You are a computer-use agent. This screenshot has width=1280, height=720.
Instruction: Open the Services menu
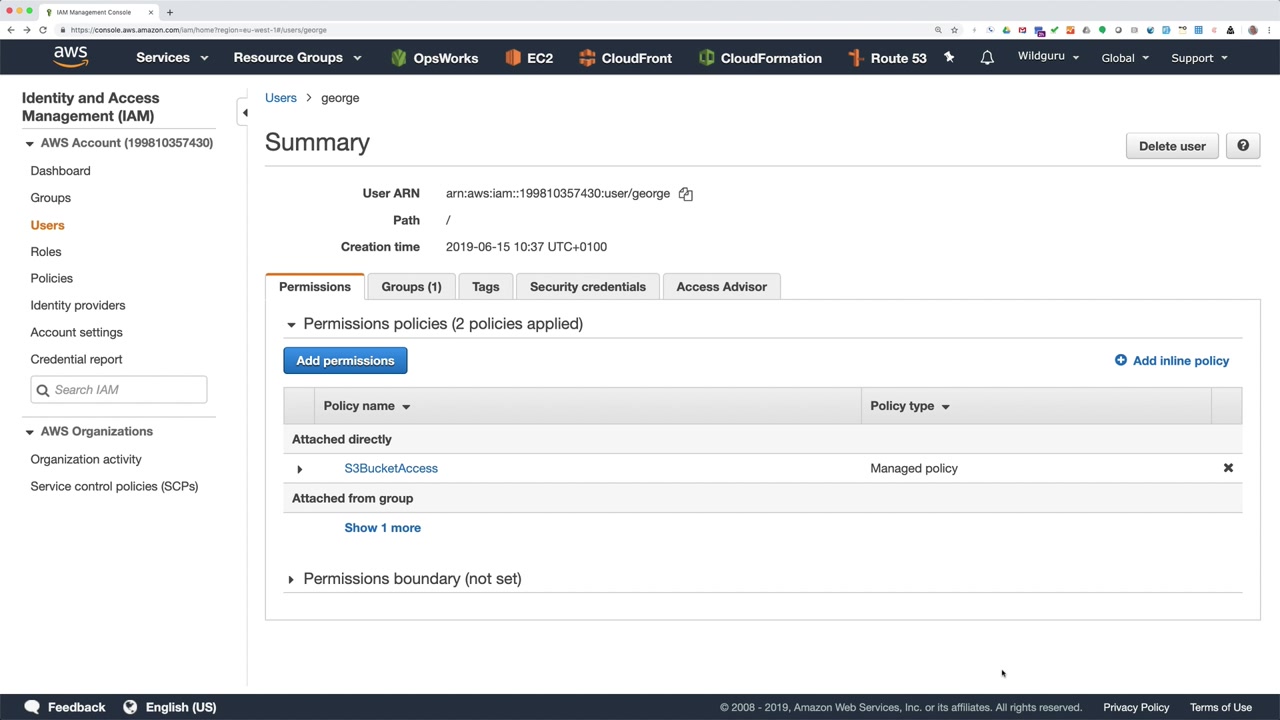[172, 58]
